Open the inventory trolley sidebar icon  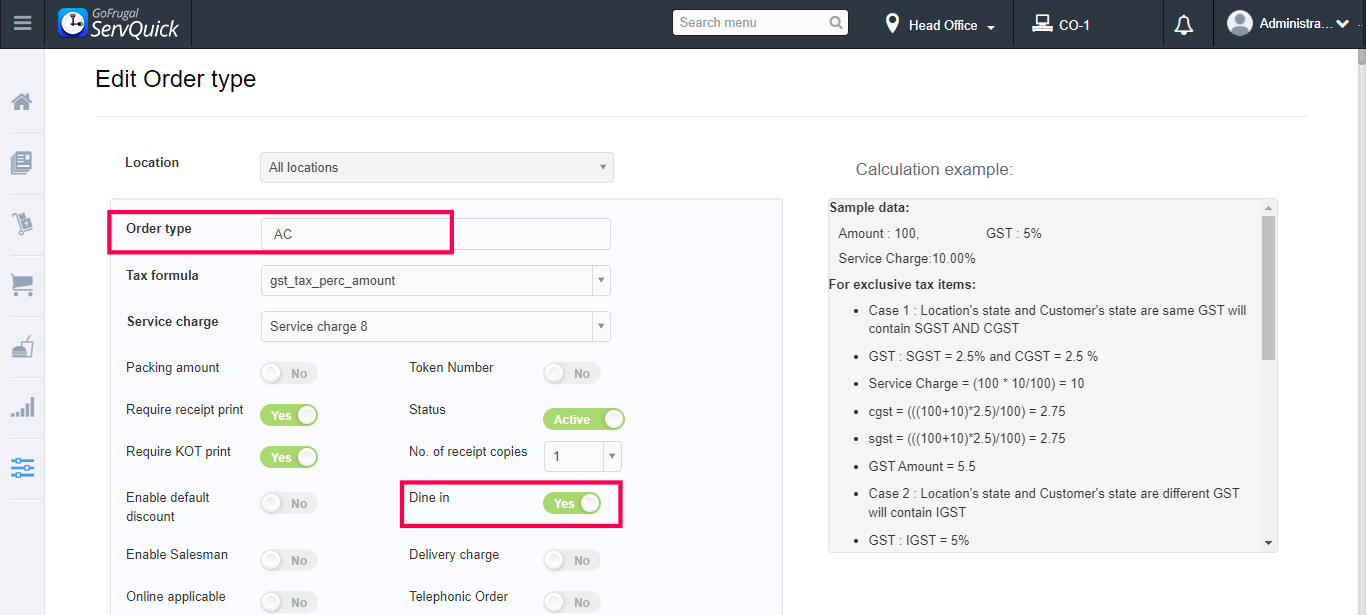[22, 224]
